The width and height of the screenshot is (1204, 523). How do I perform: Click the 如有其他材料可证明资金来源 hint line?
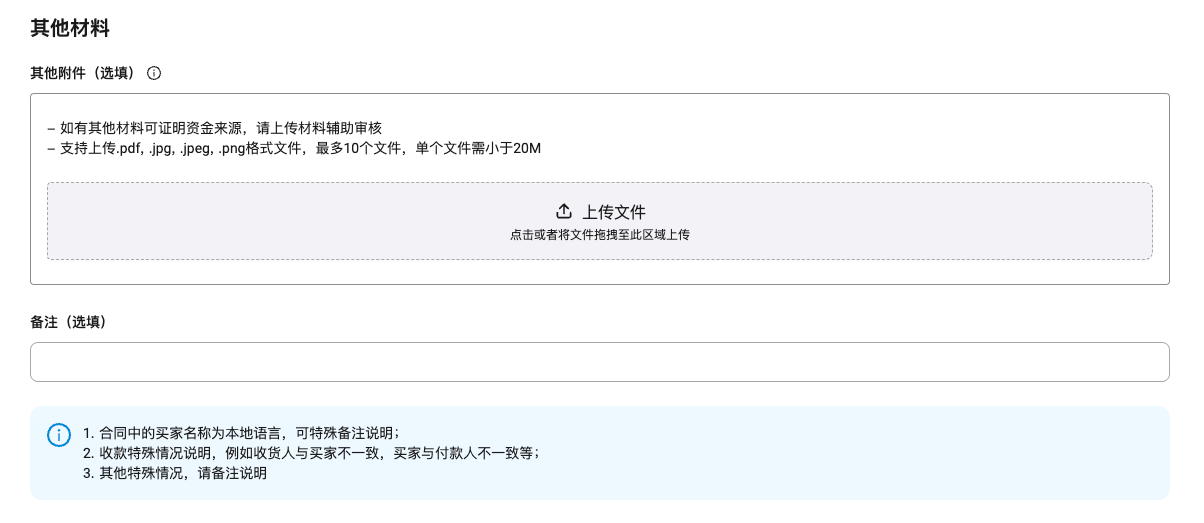[x=215, y=128]
